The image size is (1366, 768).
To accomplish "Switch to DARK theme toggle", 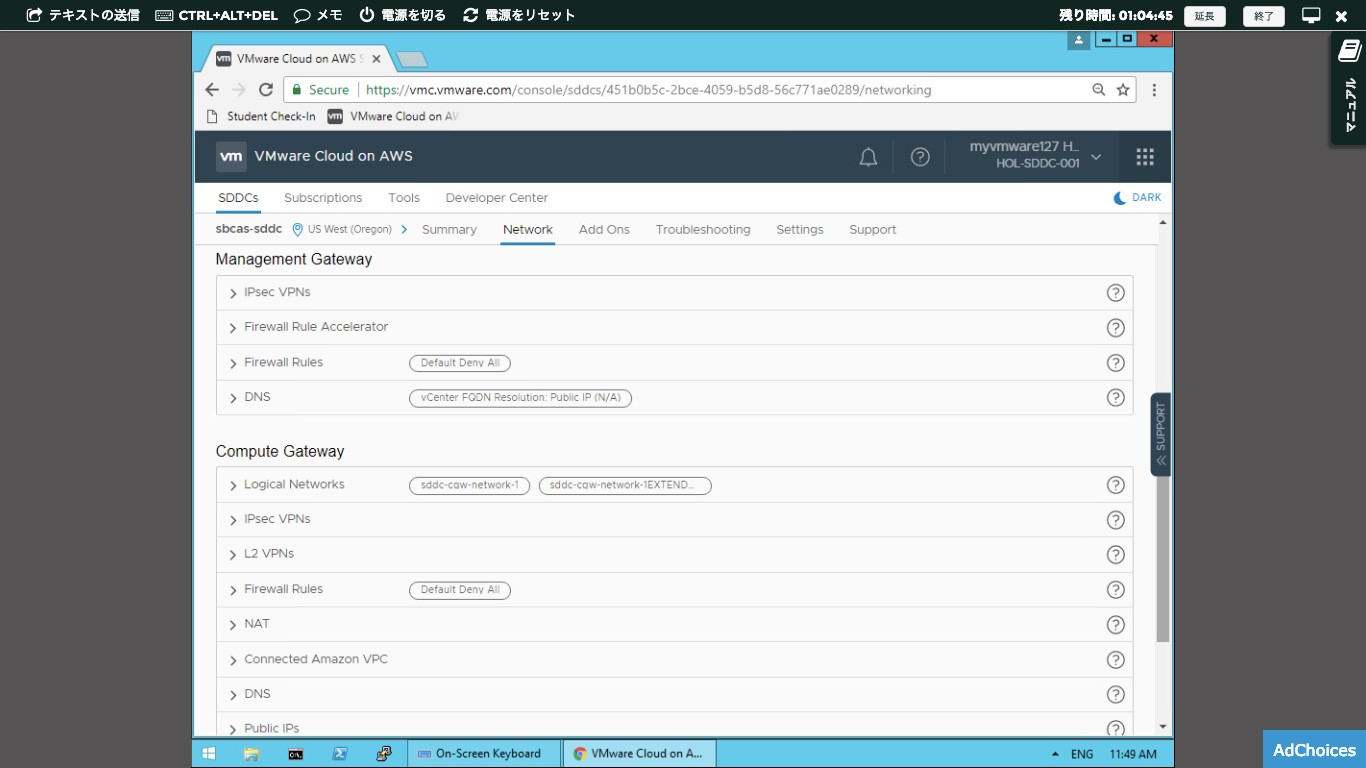I will [1138, 198].
